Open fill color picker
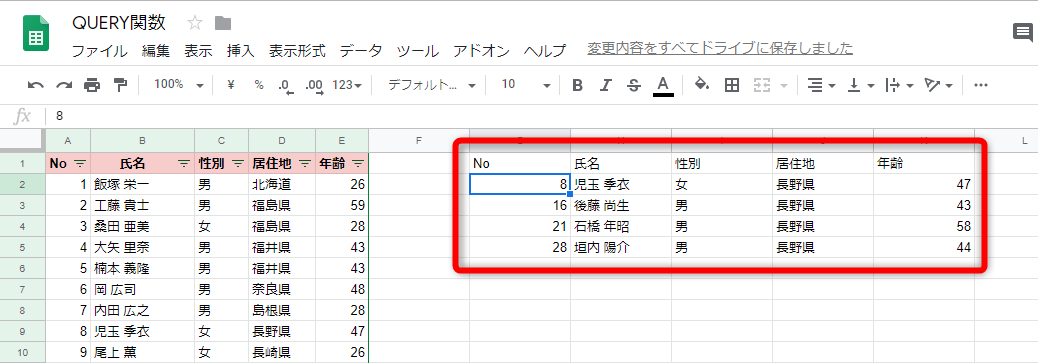 coord(702,85)
